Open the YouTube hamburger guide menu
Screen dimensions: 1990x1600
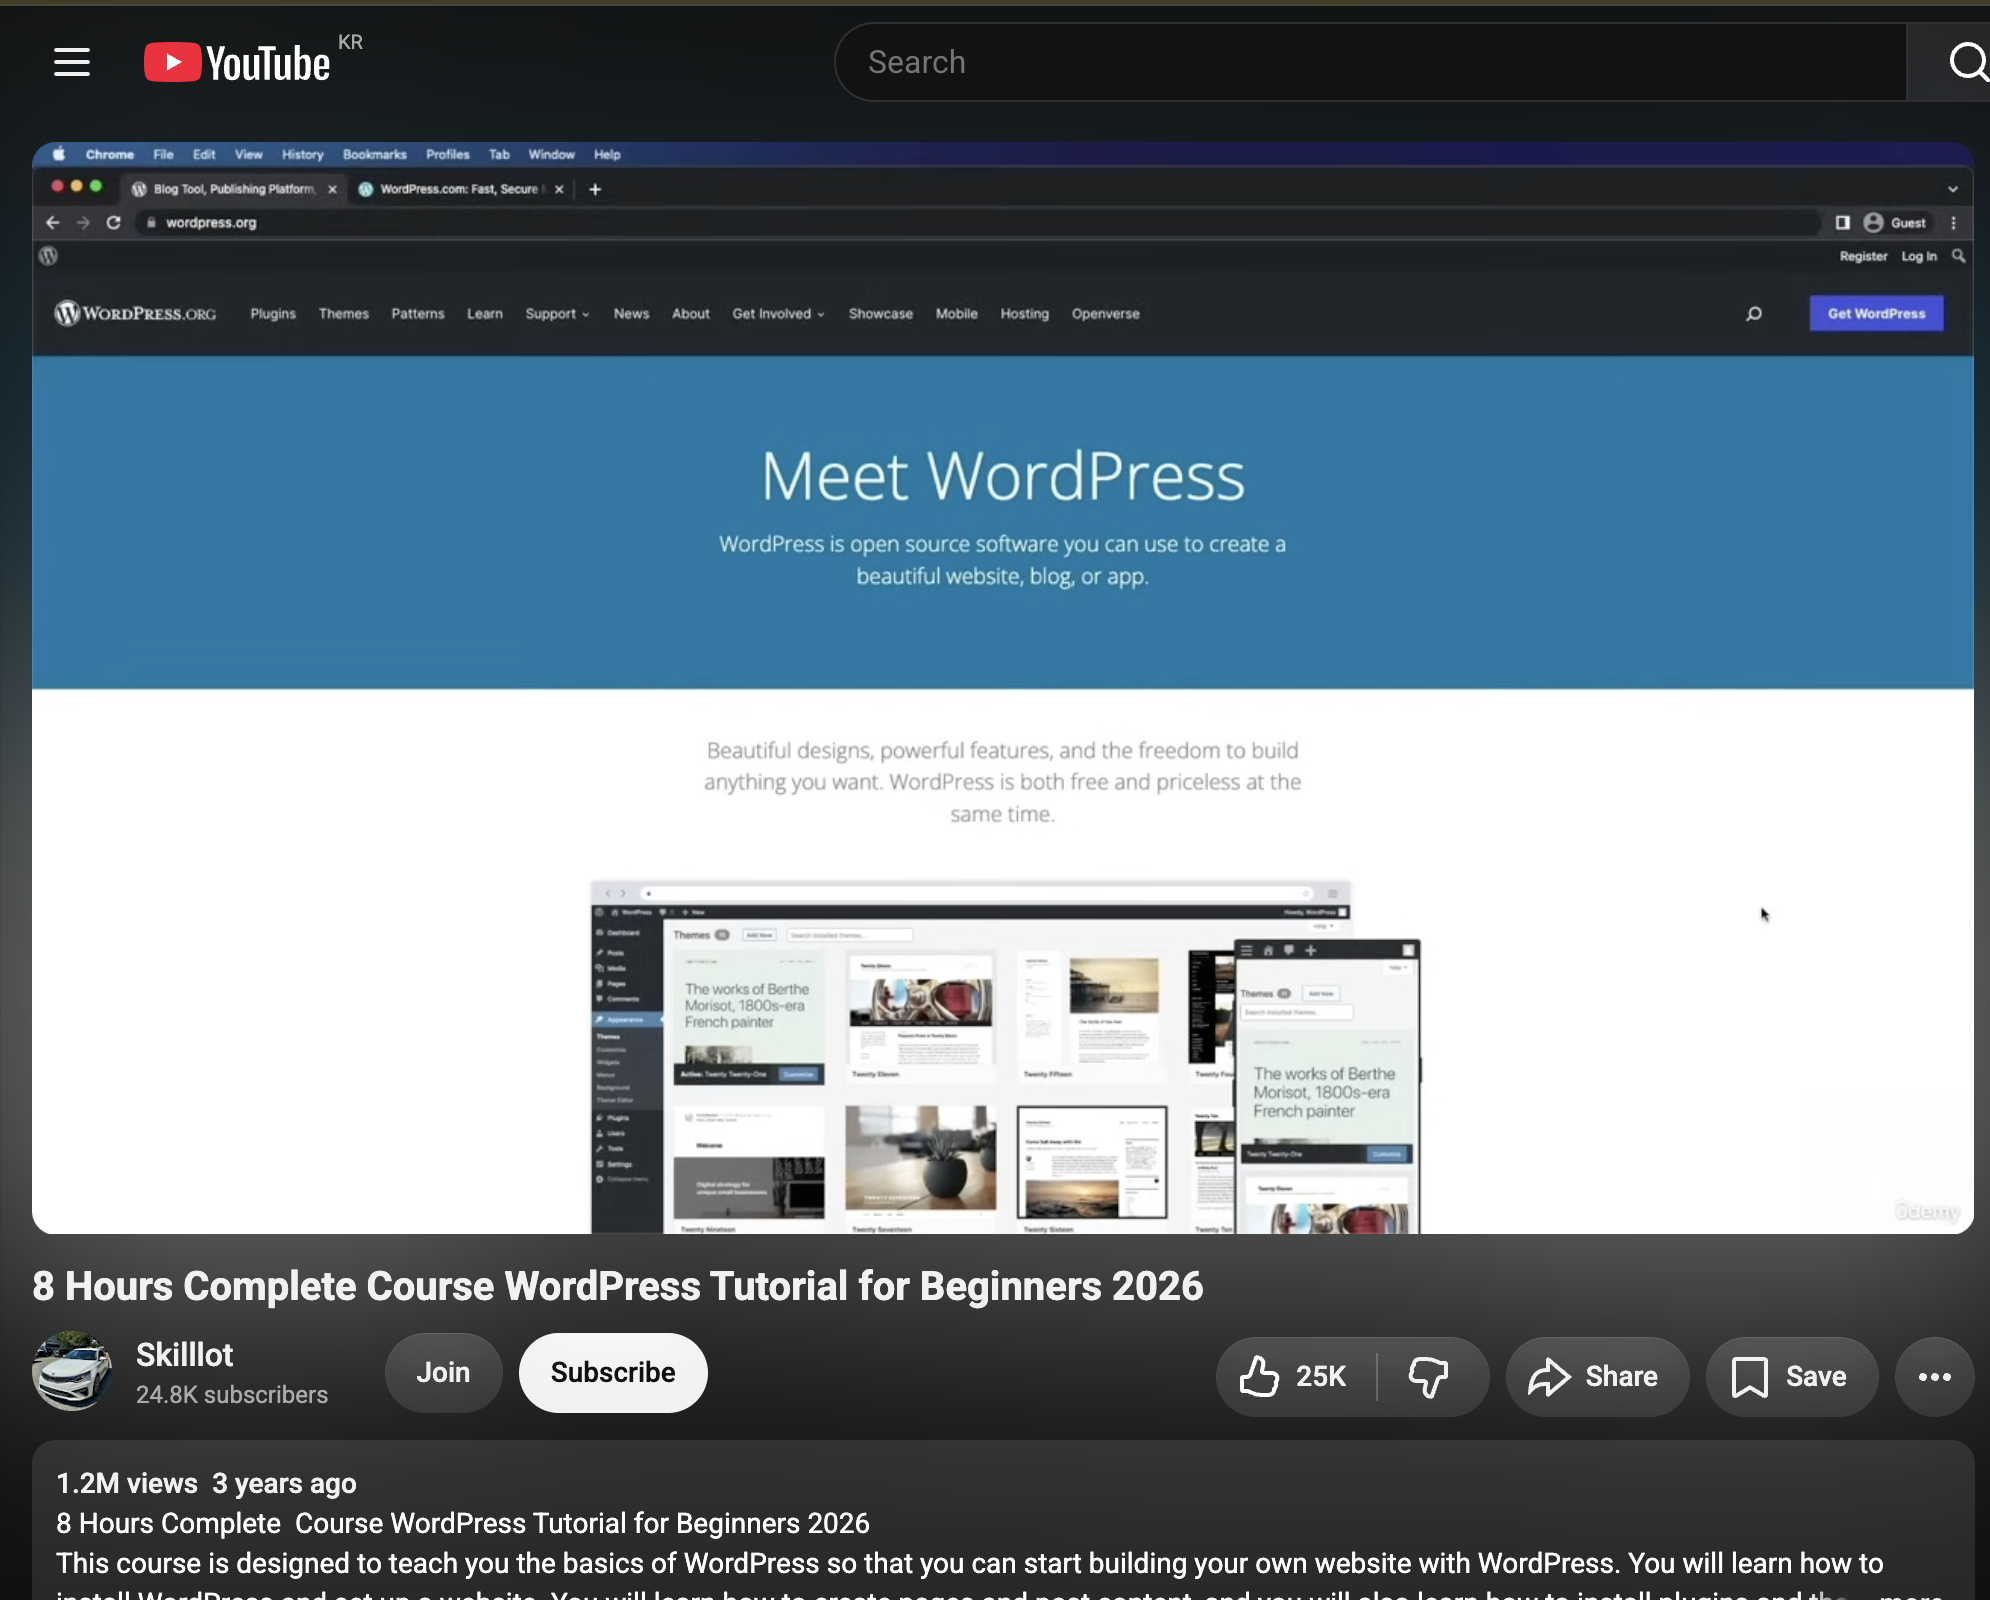(x=72, y=62)
